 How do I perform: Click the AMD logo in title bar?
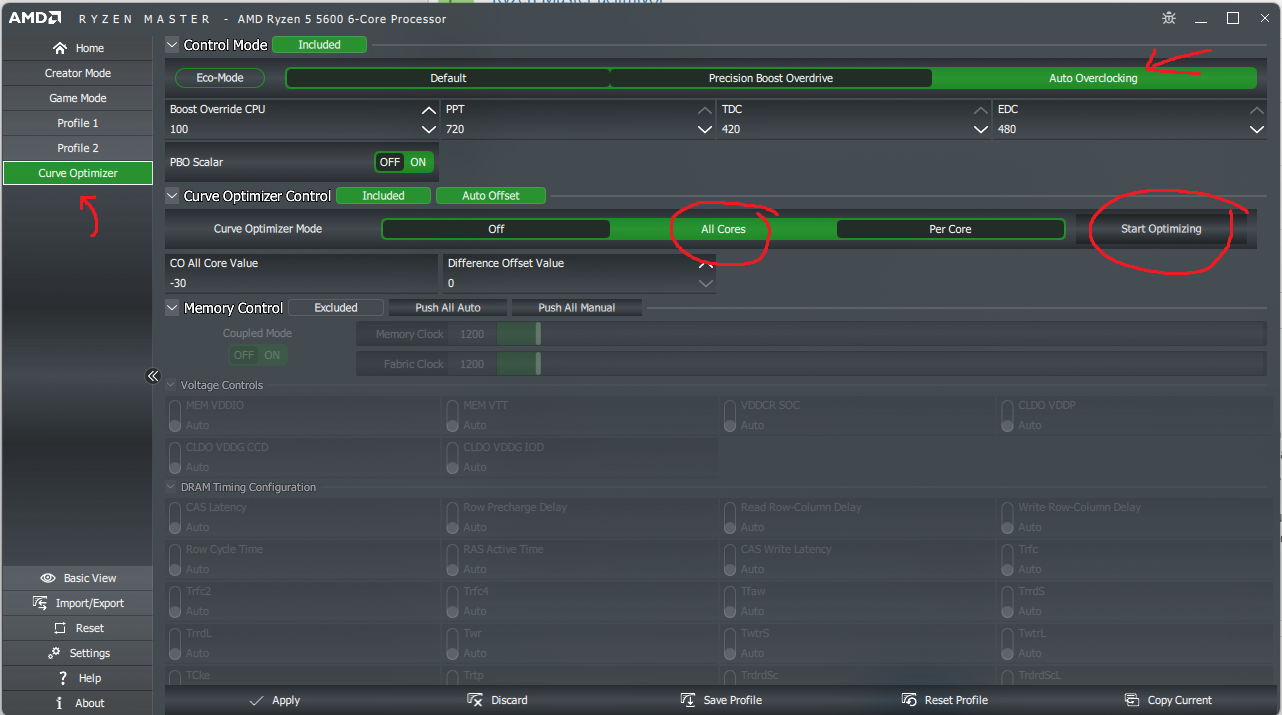coord(36,18)
